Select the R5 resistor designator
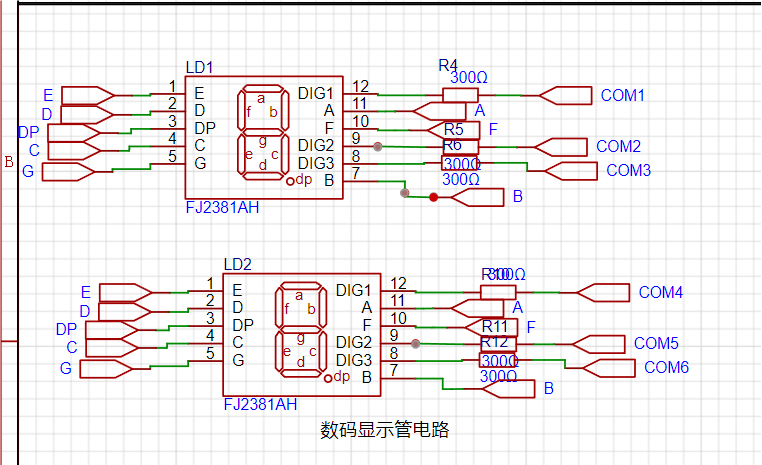The width and height of the screenshot is (762, 465). click(454, 130)
